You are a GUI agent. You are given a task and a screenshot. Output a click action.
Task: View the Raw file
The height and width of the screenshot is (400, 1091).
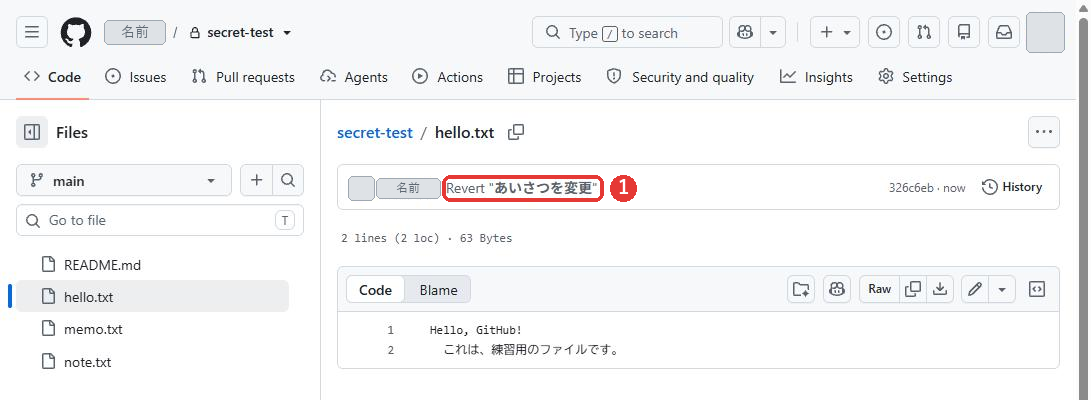click(879, 289)
